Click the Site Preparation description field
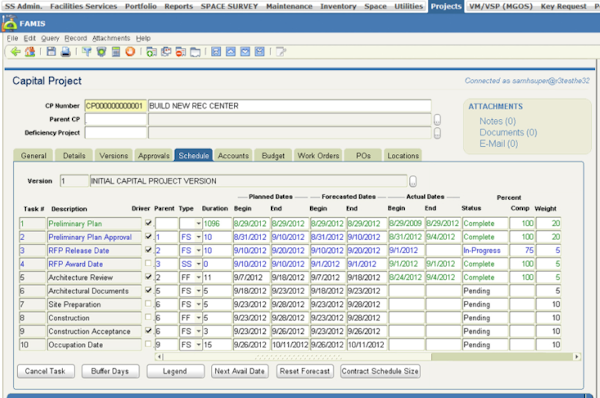 (94, 305)
